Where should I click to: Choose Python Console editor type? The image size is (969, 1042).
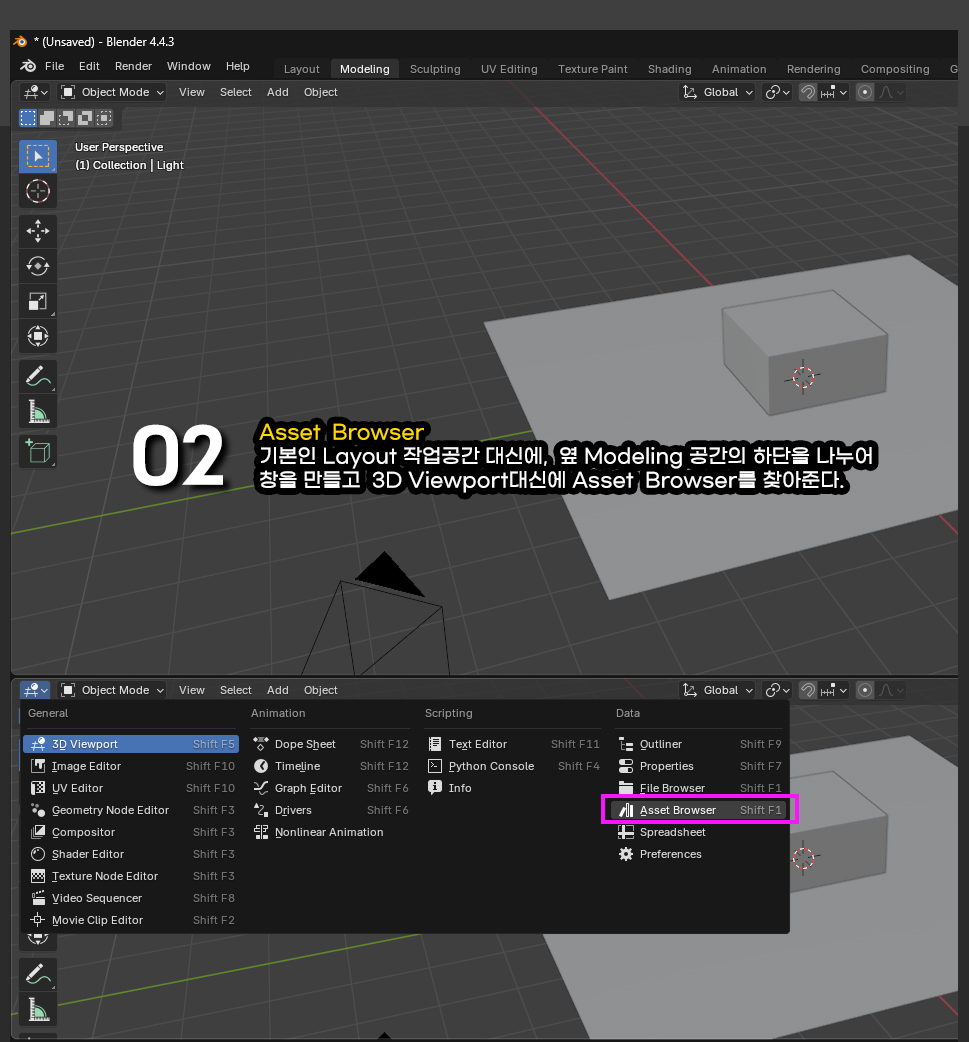click(x=513, y=766)
